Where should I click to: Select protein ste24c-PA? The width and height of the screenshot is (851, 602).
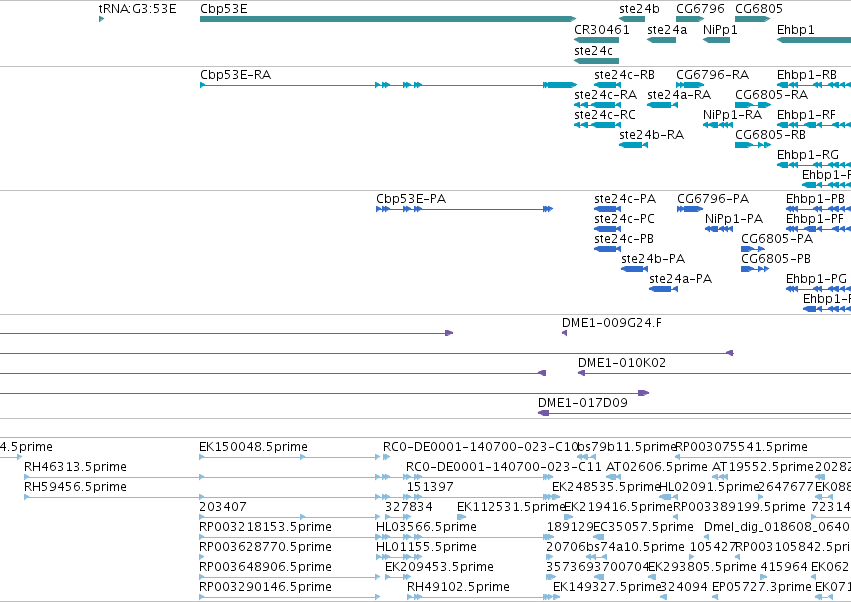608,209
